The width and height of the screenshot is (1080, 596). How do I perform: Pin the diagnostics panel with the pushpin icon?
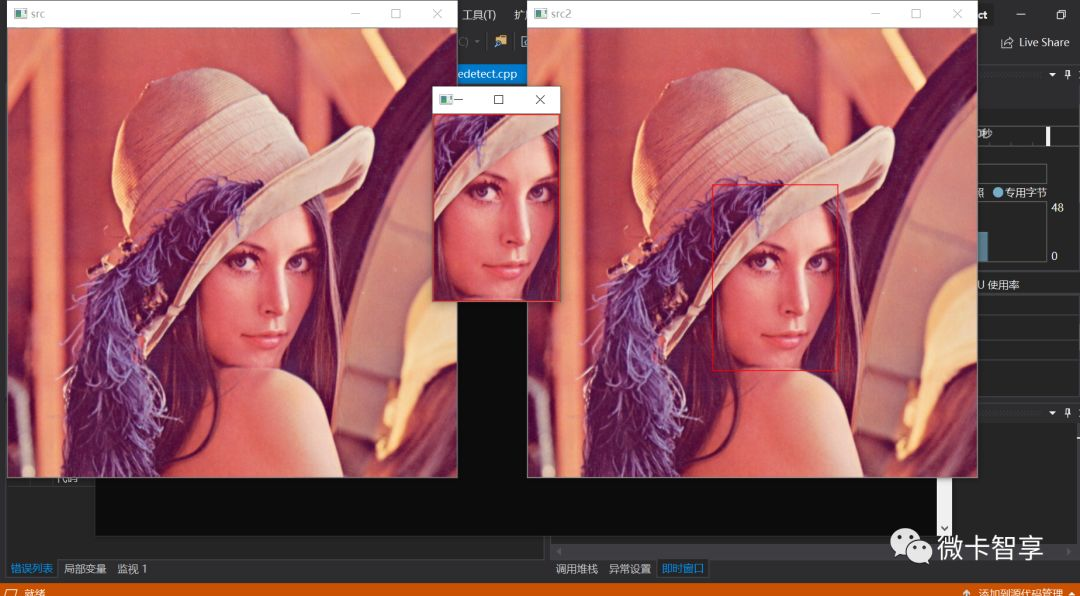click(1068, 74)
